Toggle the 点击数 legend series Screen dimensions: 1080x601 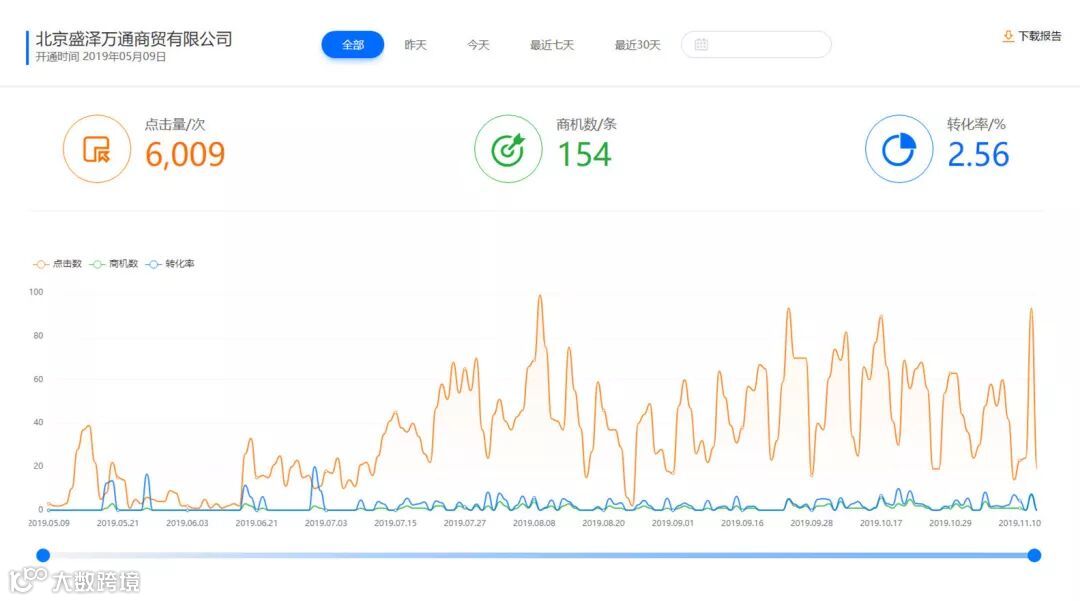tap(57, 264)
